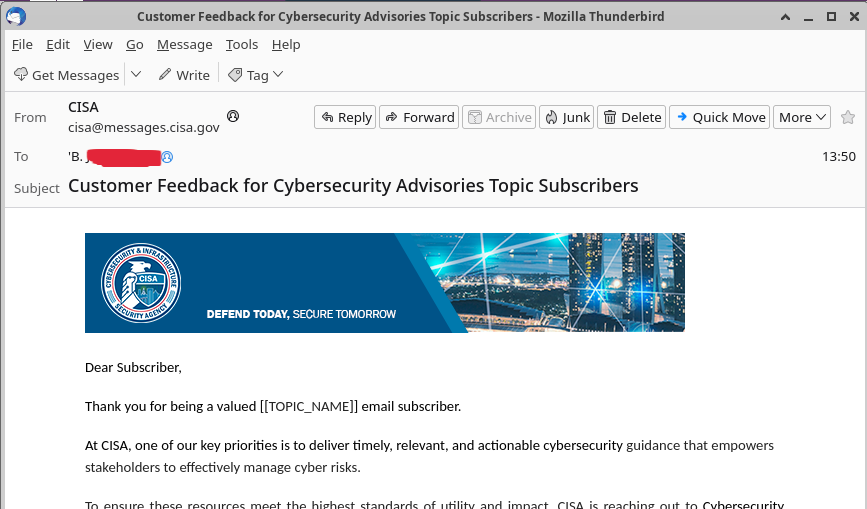Open the Message menu

184,44
